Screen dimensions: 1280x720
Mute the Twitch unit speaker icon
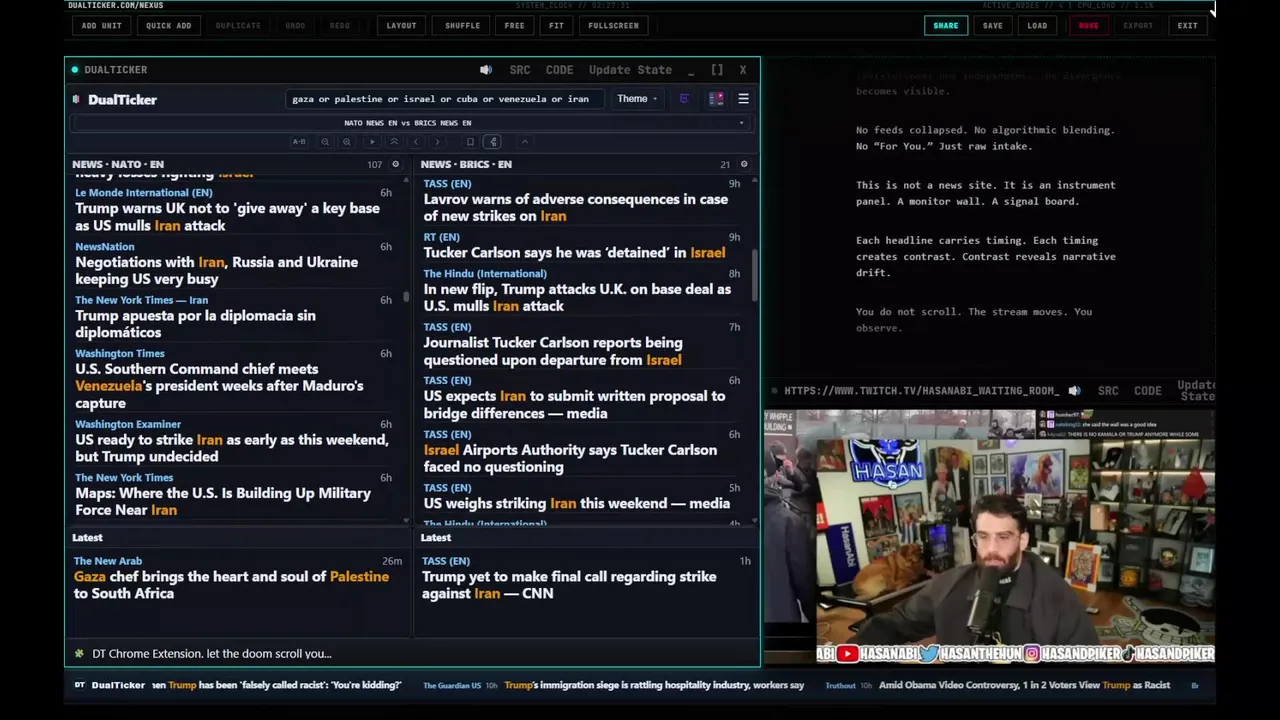pos(1074,391)
